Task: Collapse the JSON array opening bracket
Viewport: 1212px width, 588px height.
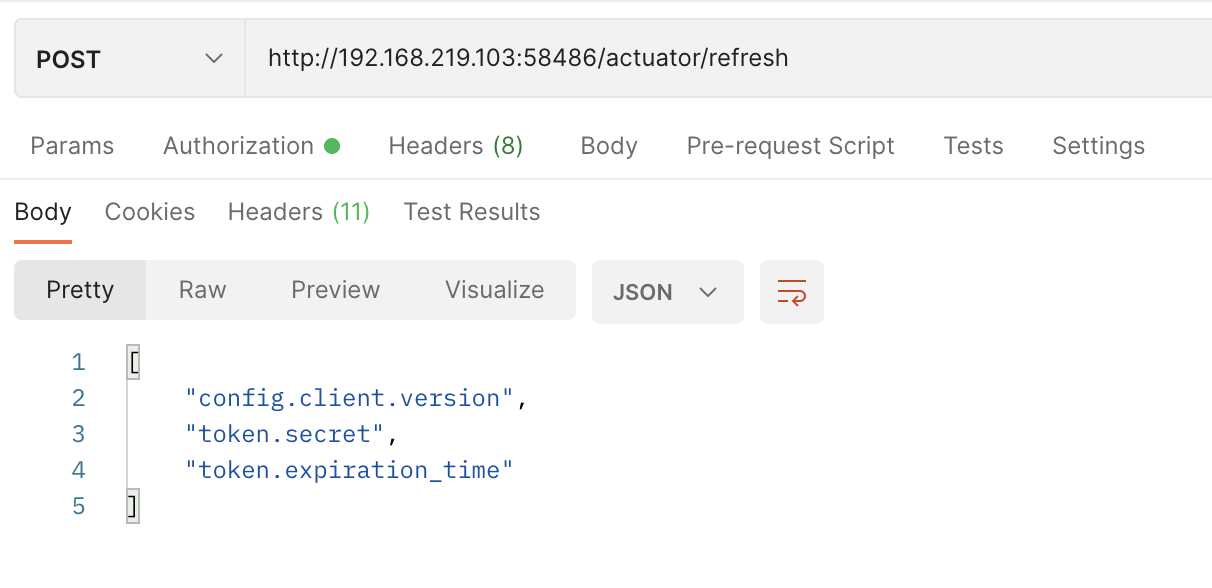Action: pos(133,362)
